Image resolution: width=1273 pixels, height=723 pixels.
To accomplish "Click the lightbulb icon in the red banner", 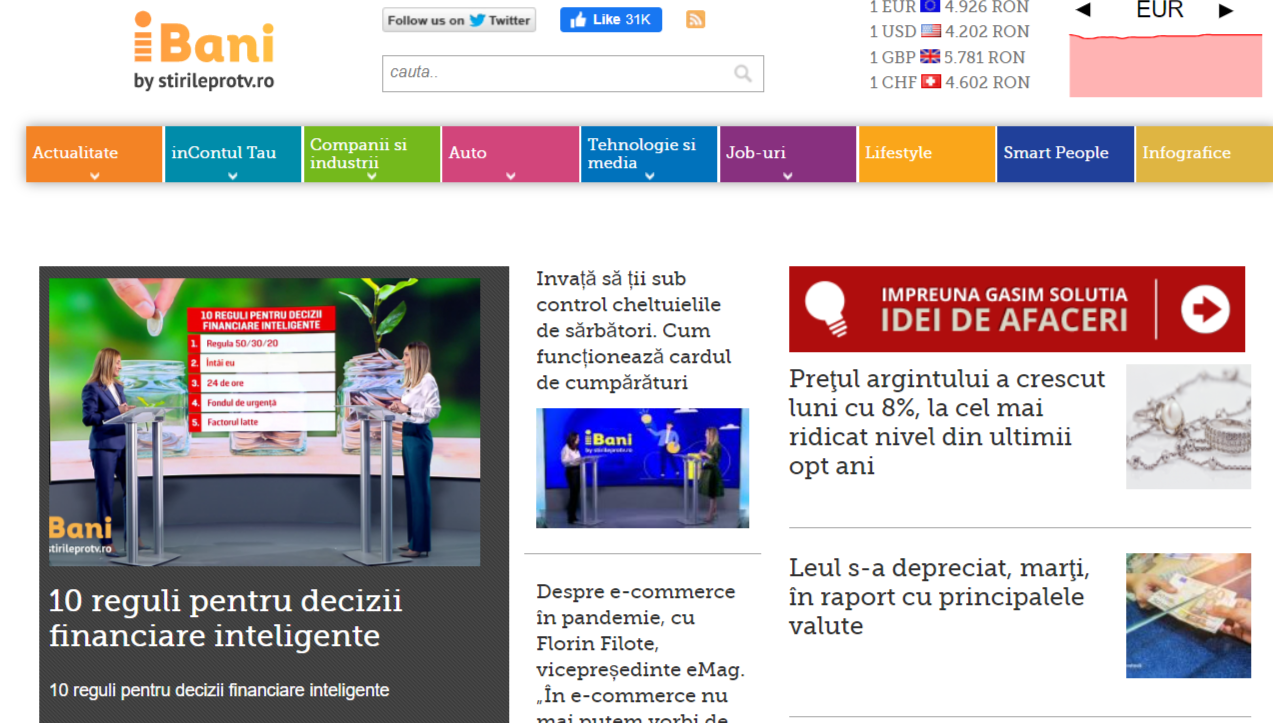I will 825,308.
